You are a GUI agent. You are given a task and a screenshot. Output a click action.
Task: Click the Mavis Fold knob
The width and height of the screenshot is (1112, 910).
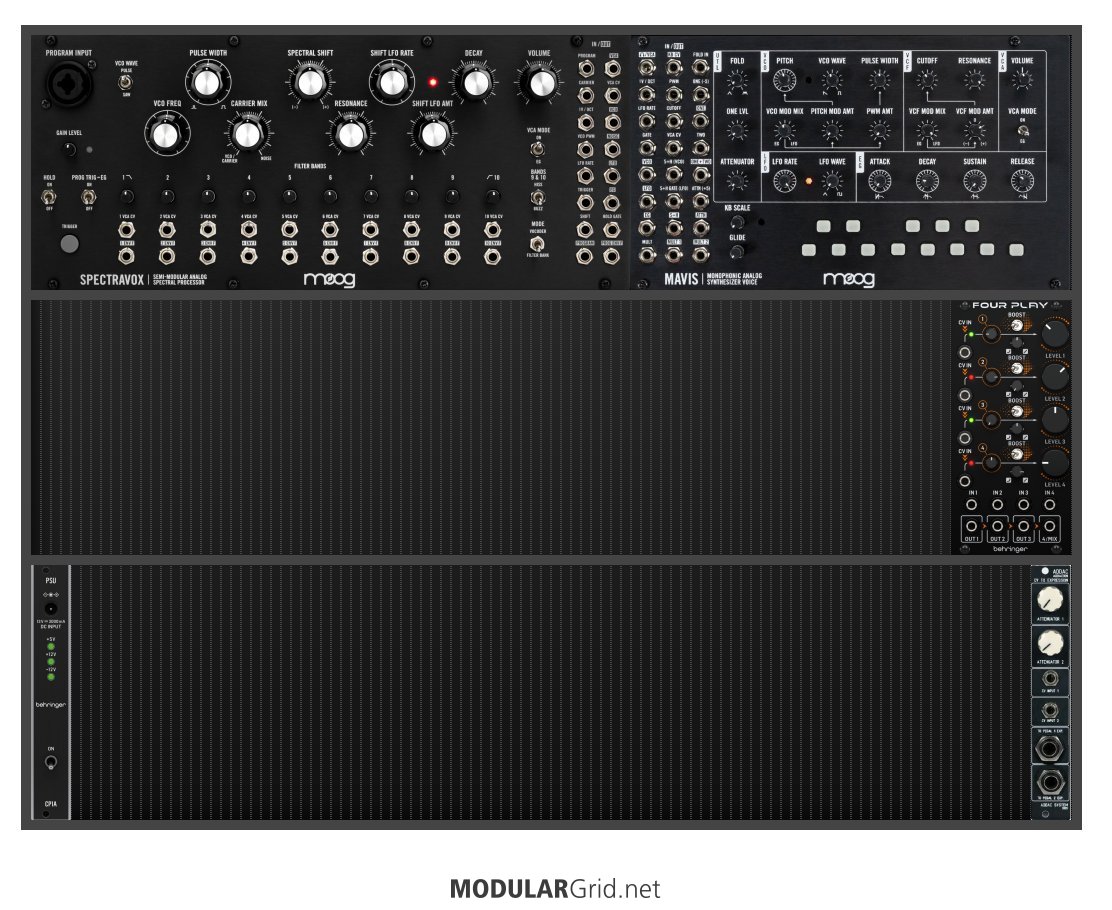(x=737, y=81)
